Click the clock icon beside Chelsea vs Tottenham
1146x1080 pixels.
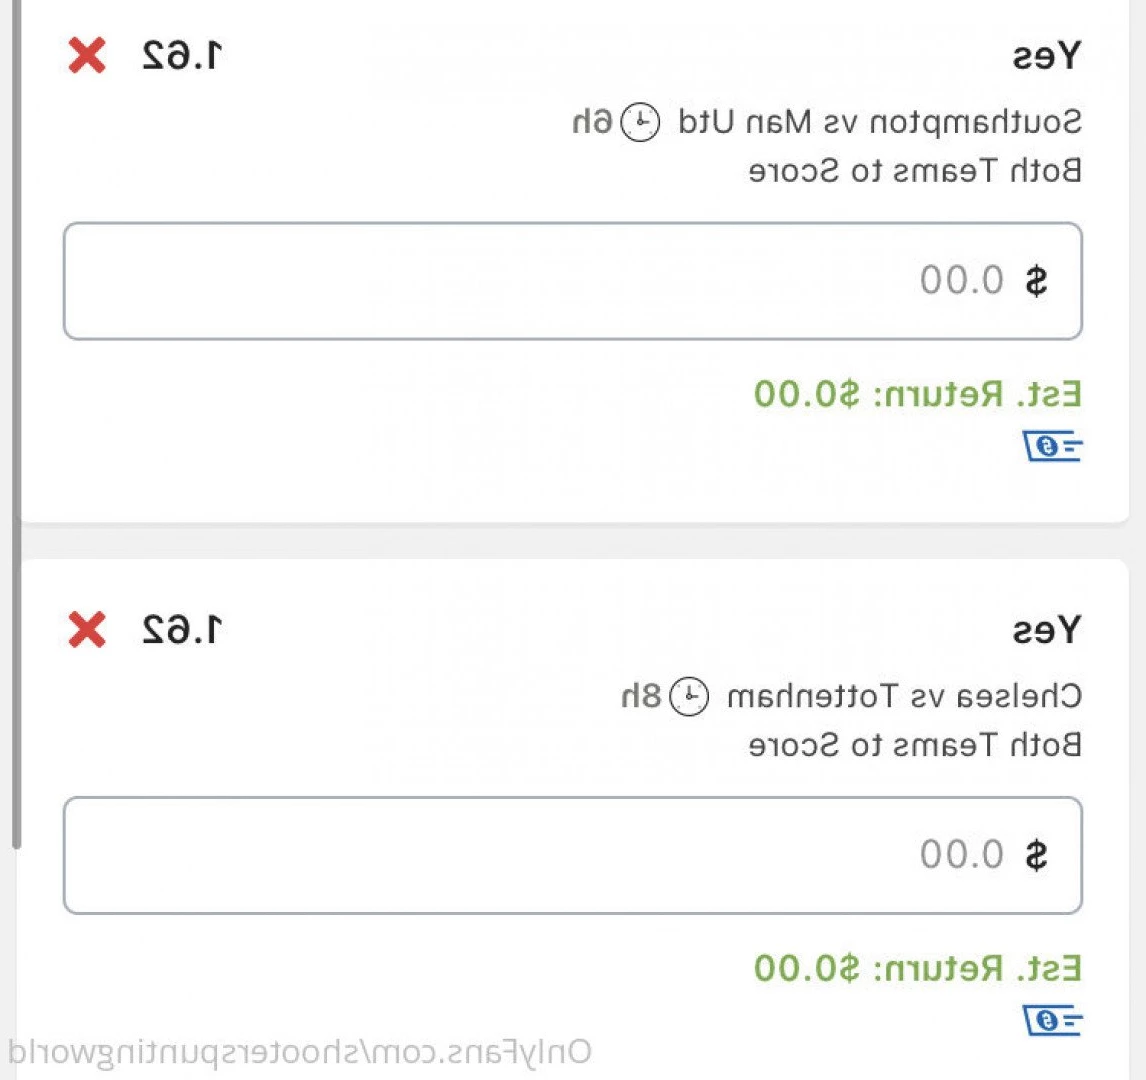[689, 696]
